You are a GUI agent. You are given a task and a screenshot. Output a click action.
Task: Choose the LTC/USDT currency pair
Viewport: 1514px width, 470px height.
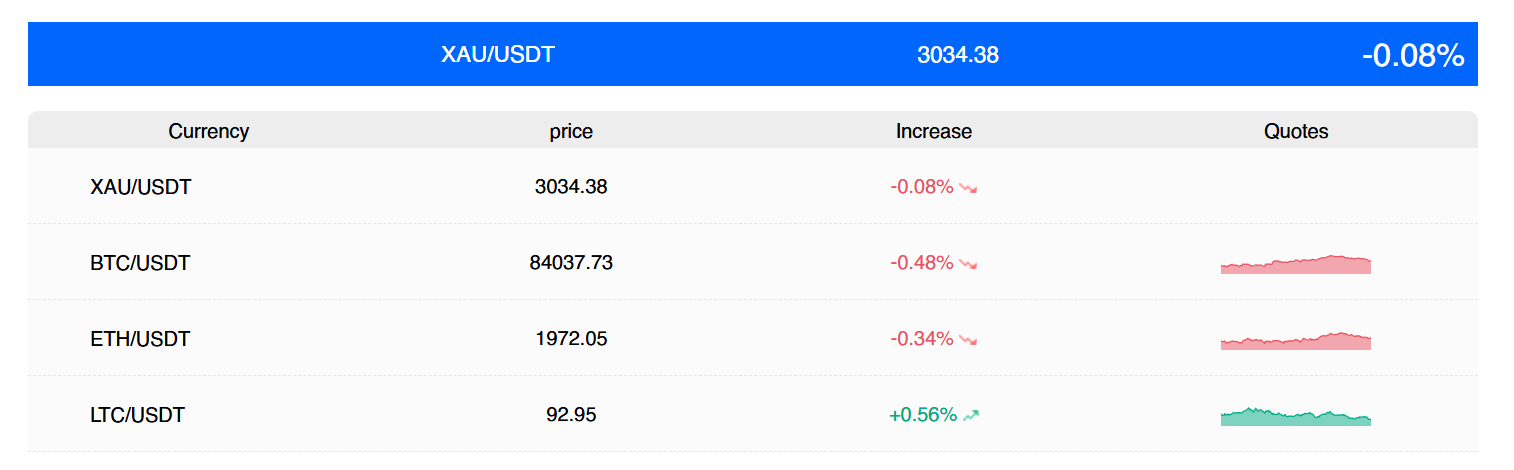(x=138, y=415)
